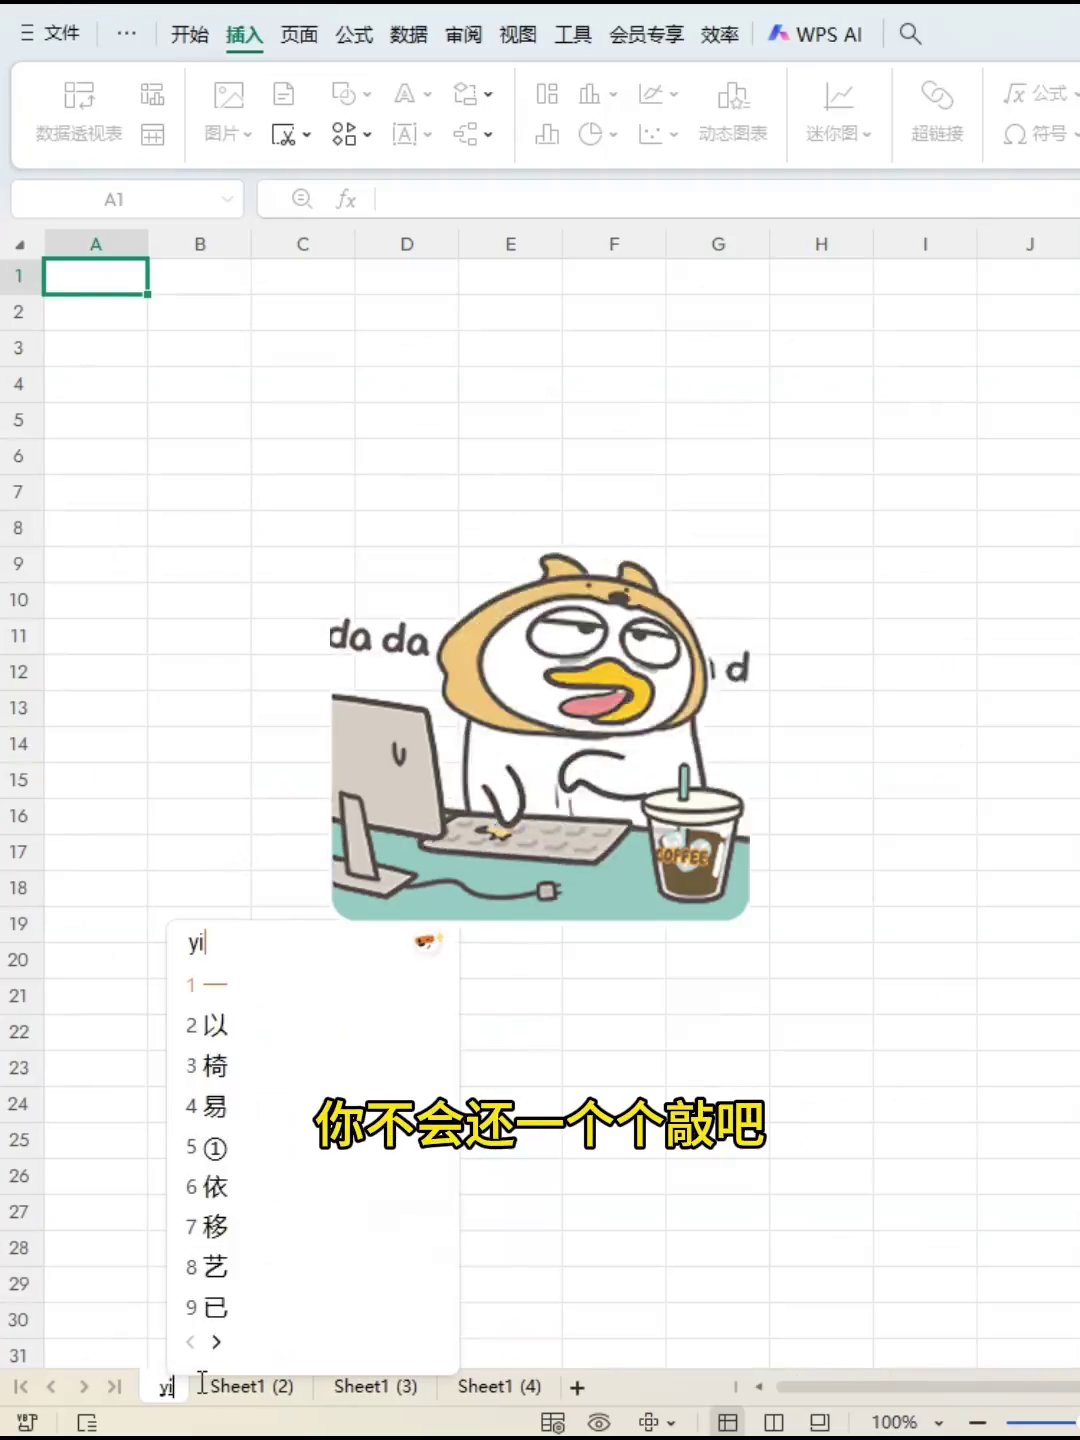Open the text box dropdown
This screenshot has height=1440, width=1080.
(412, 134)
